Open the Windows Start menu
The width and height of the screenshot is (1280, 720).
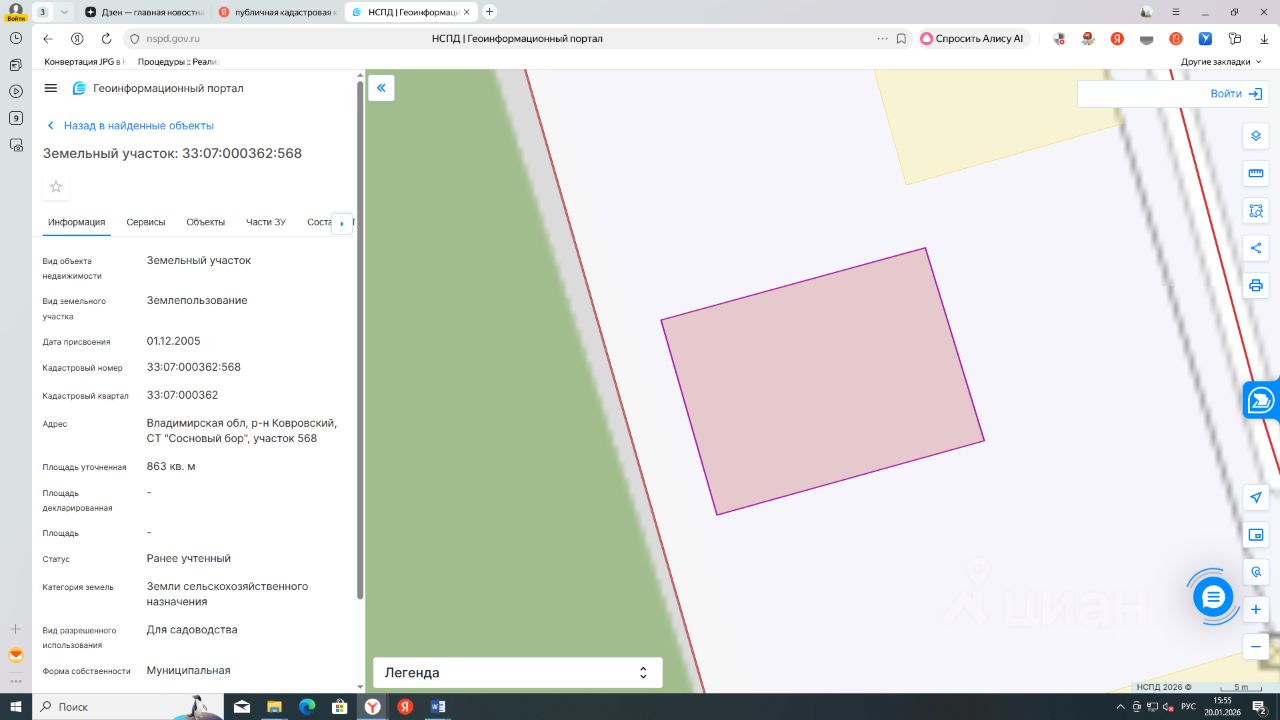coord(16,706)
